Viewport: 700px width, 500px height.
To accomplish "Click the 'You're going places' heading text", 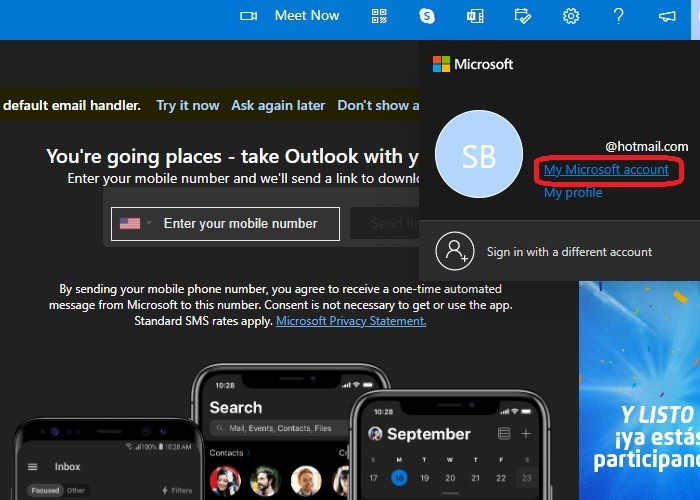I will (x=232, y=156).
